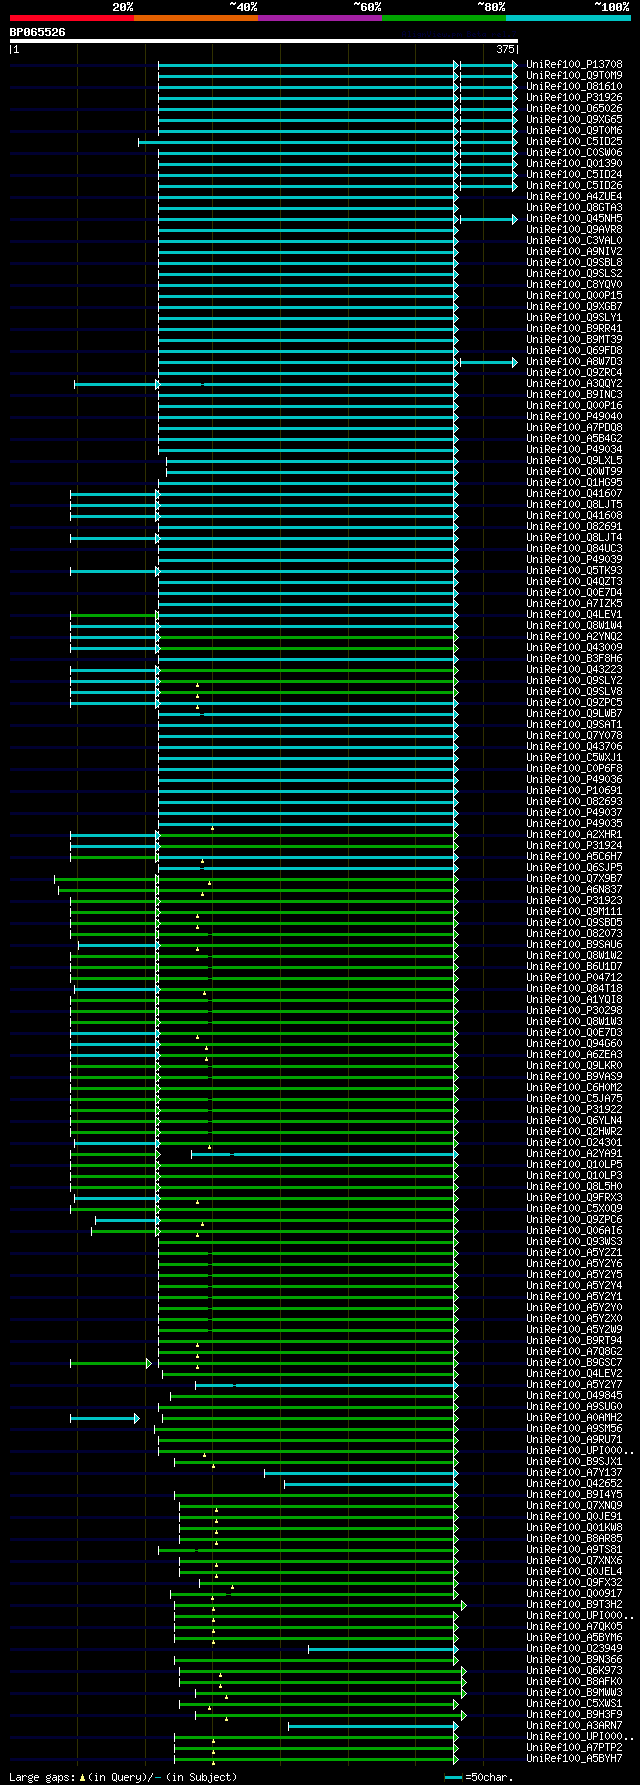The width and height of the screenshot is (640, 1785).
Task: Click the =50char. scale legend
Action: tap(479, 1777)
